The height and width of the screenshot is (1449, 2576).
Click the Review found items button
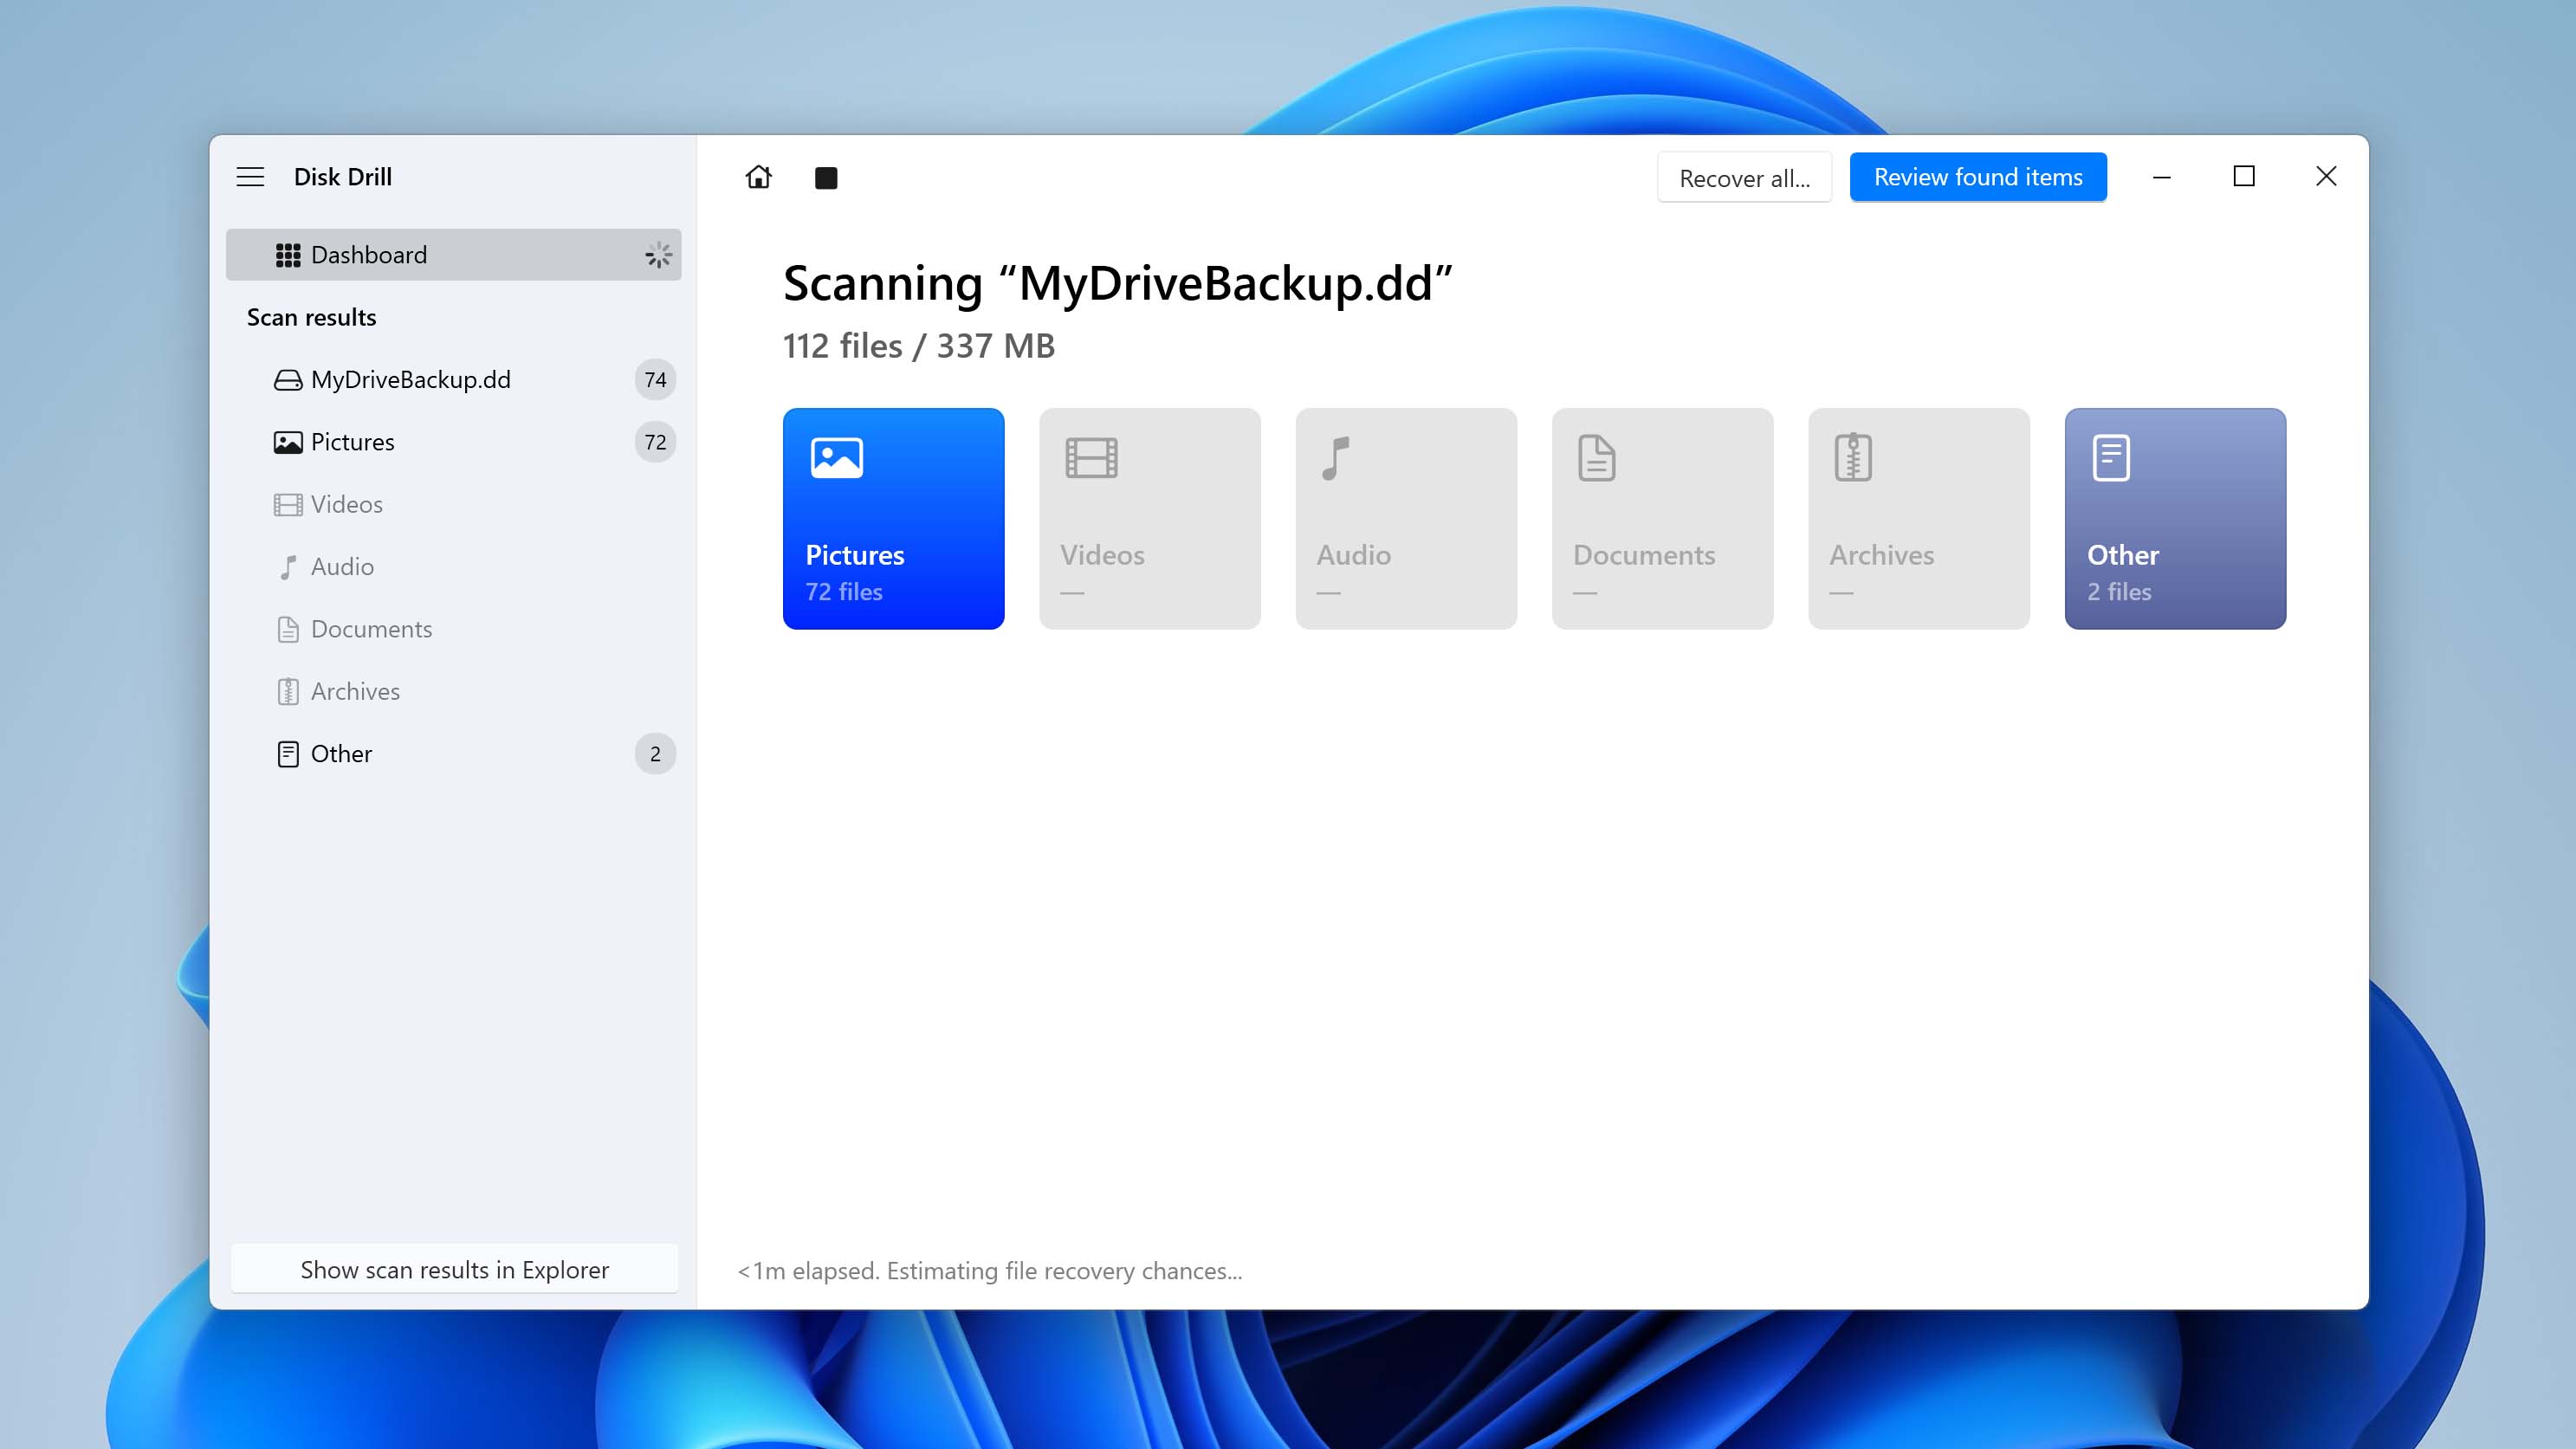[x=1977, y=177]
